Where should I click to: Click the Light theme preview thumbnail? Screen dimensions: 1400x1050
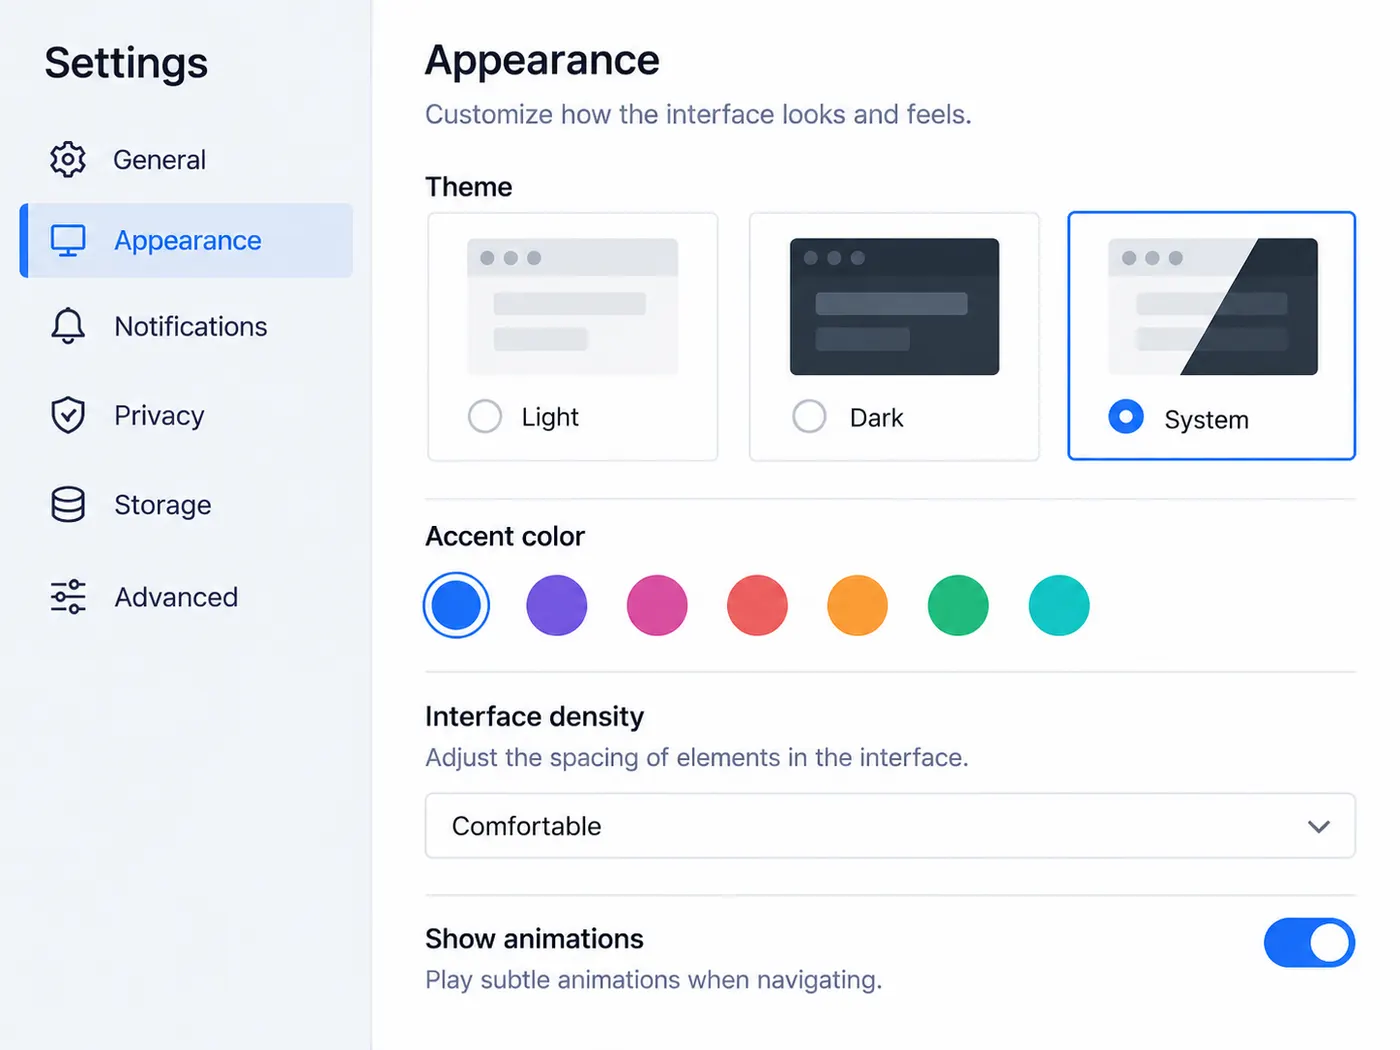pyautogui.click(x=572, y=306)
